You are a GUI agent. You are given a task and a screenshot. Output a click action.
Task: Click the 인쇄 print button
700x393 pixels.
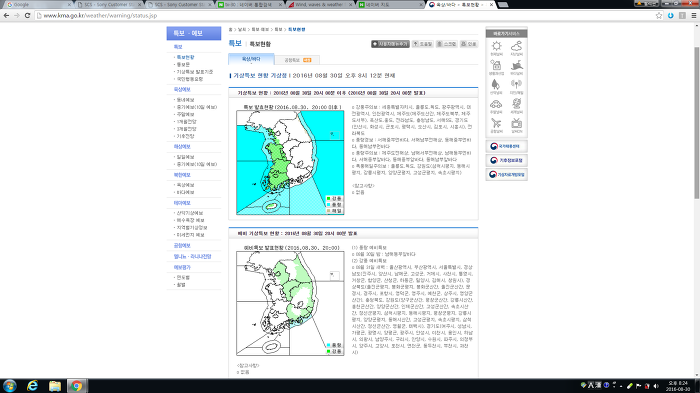click(469, 44)
